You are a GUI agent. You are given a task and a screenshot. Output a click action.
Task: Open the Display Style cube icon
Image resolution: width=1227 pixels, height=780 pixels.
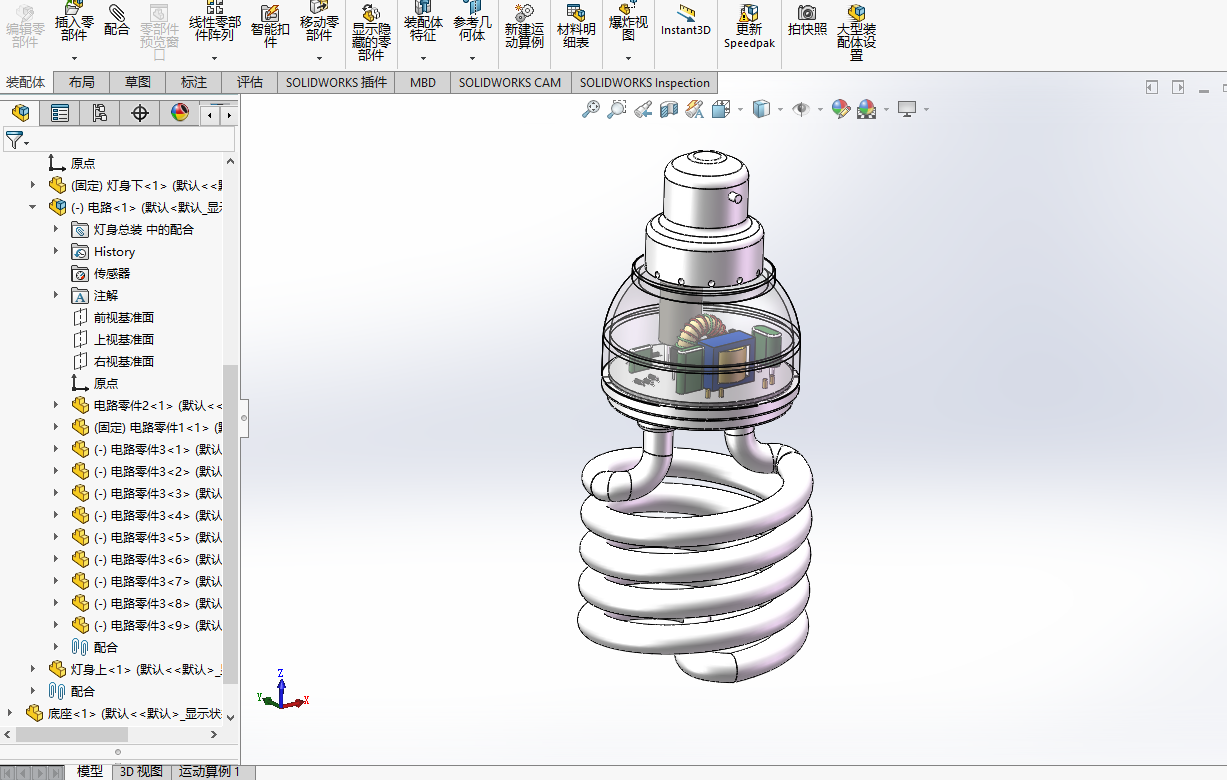click(762, 109)
